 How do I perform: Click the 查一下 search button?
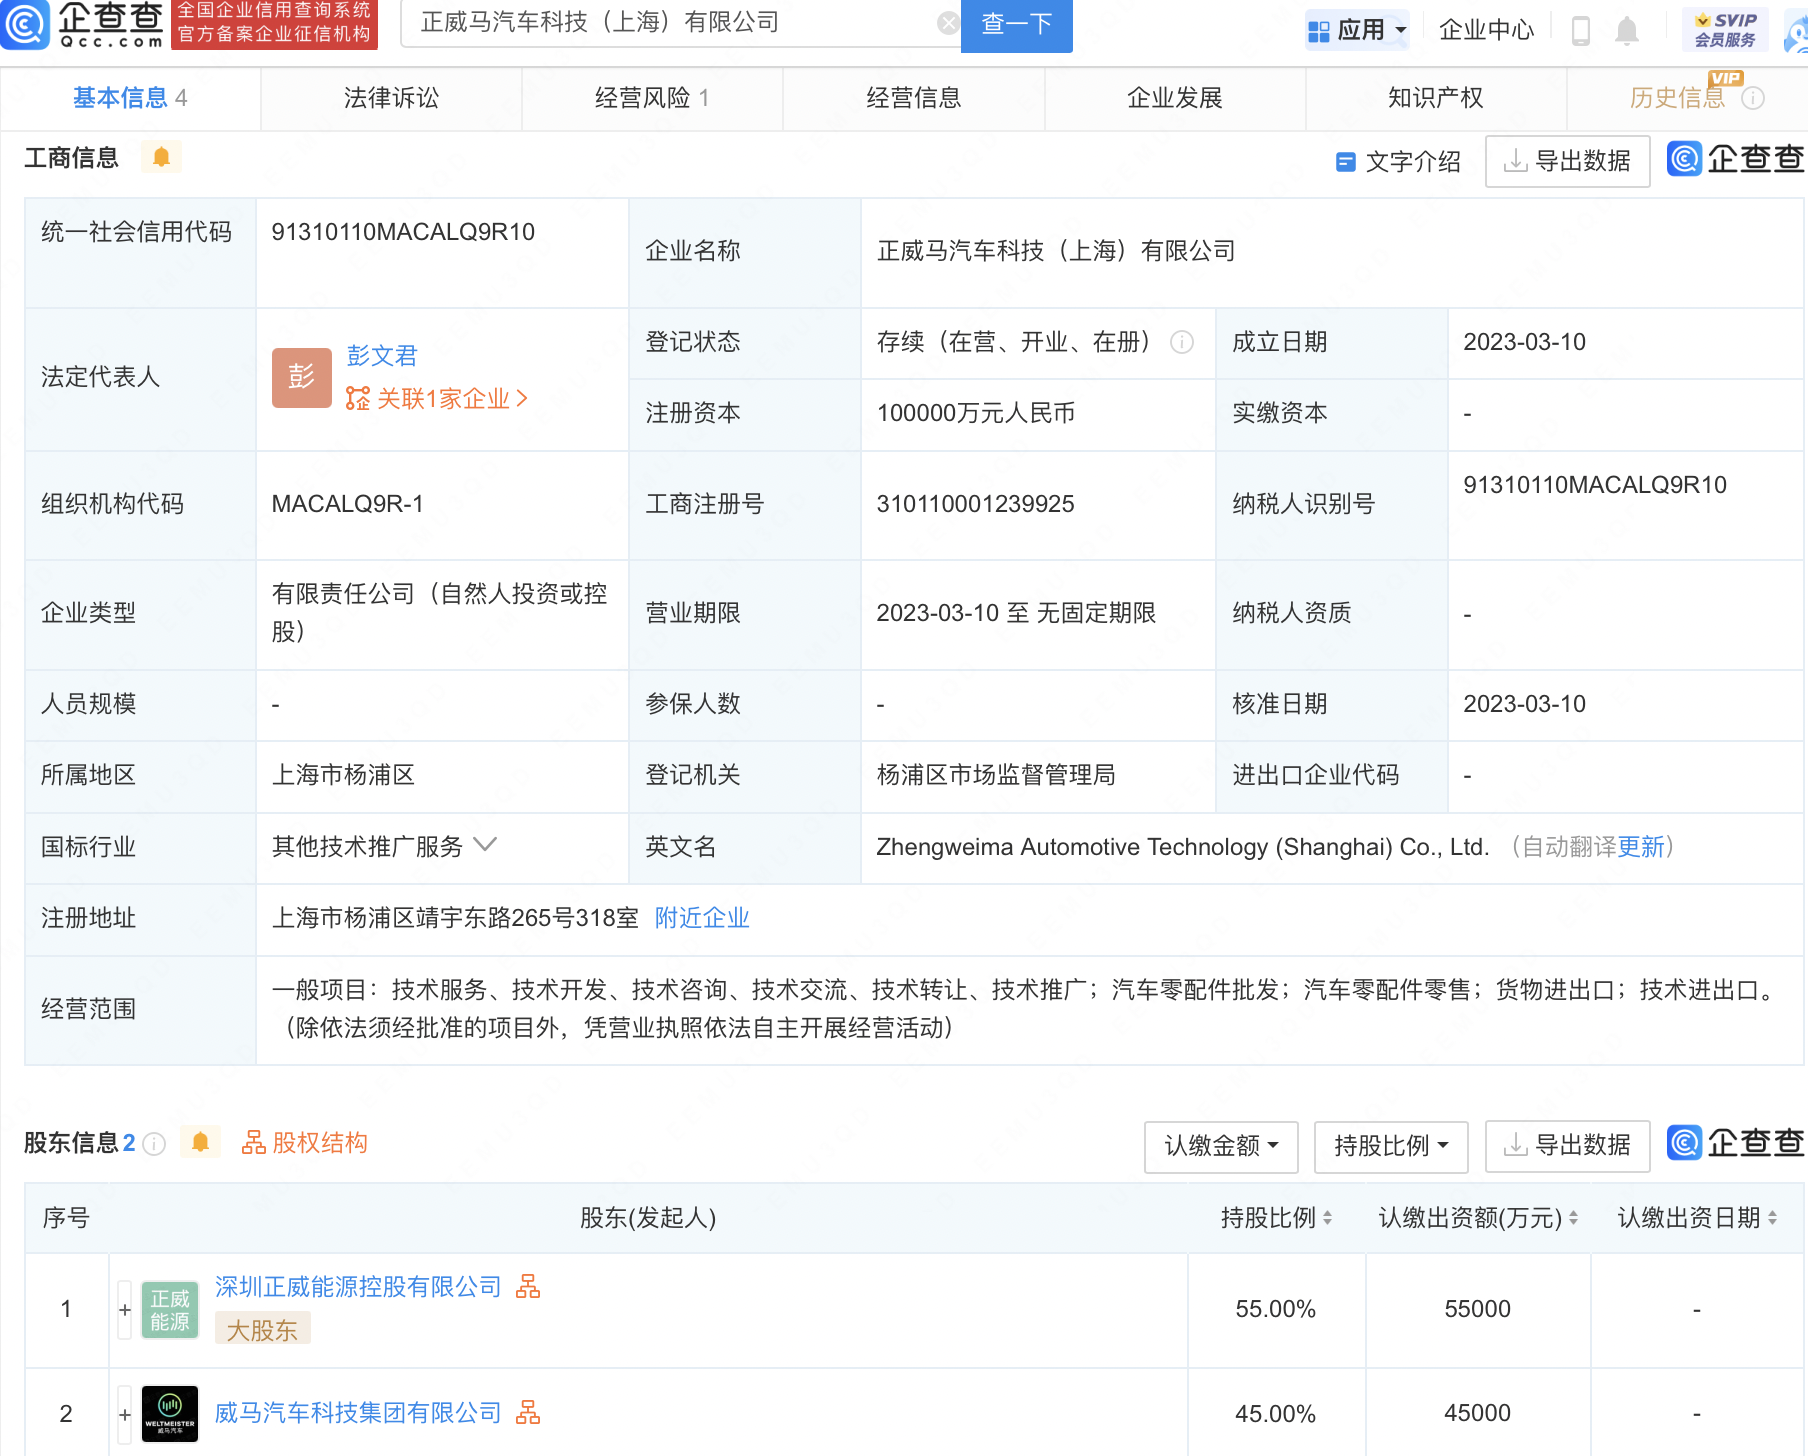pos(1016,26)
